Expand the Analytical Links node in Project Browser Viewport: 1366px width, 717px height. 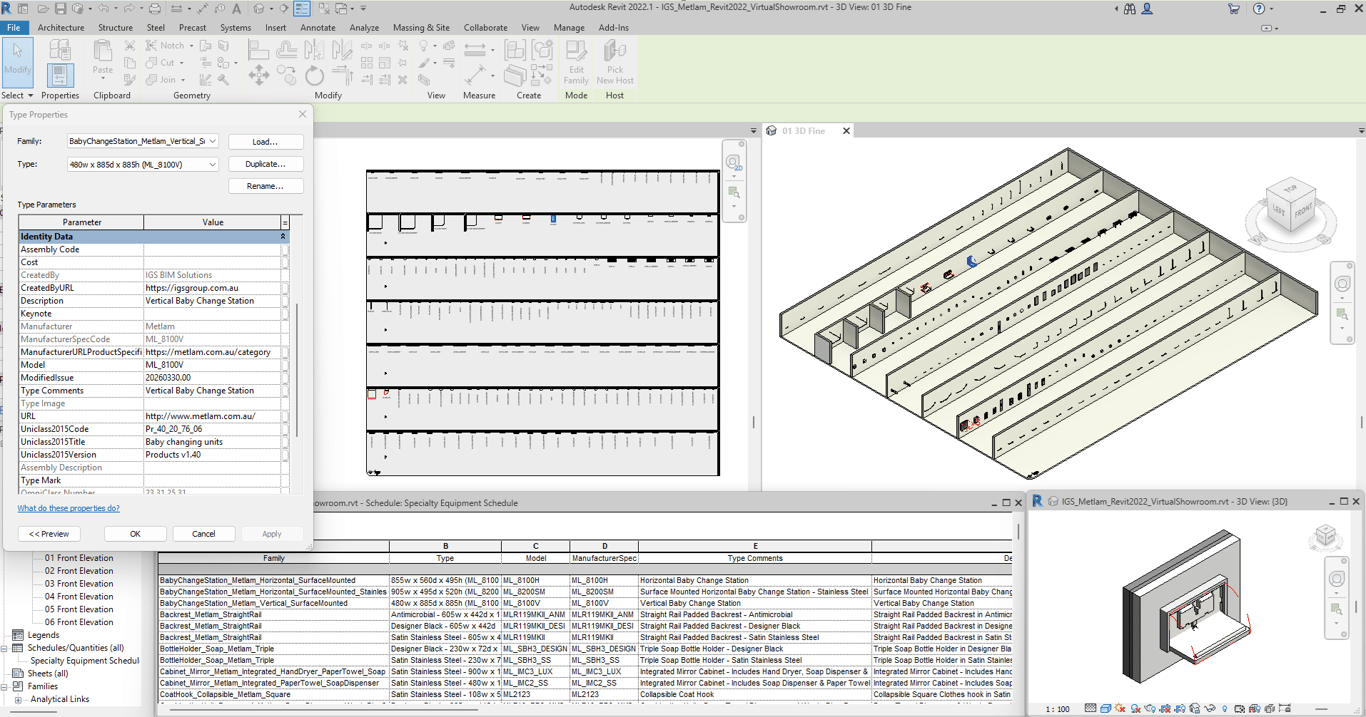pyautogui.click(x=18, y=700)
